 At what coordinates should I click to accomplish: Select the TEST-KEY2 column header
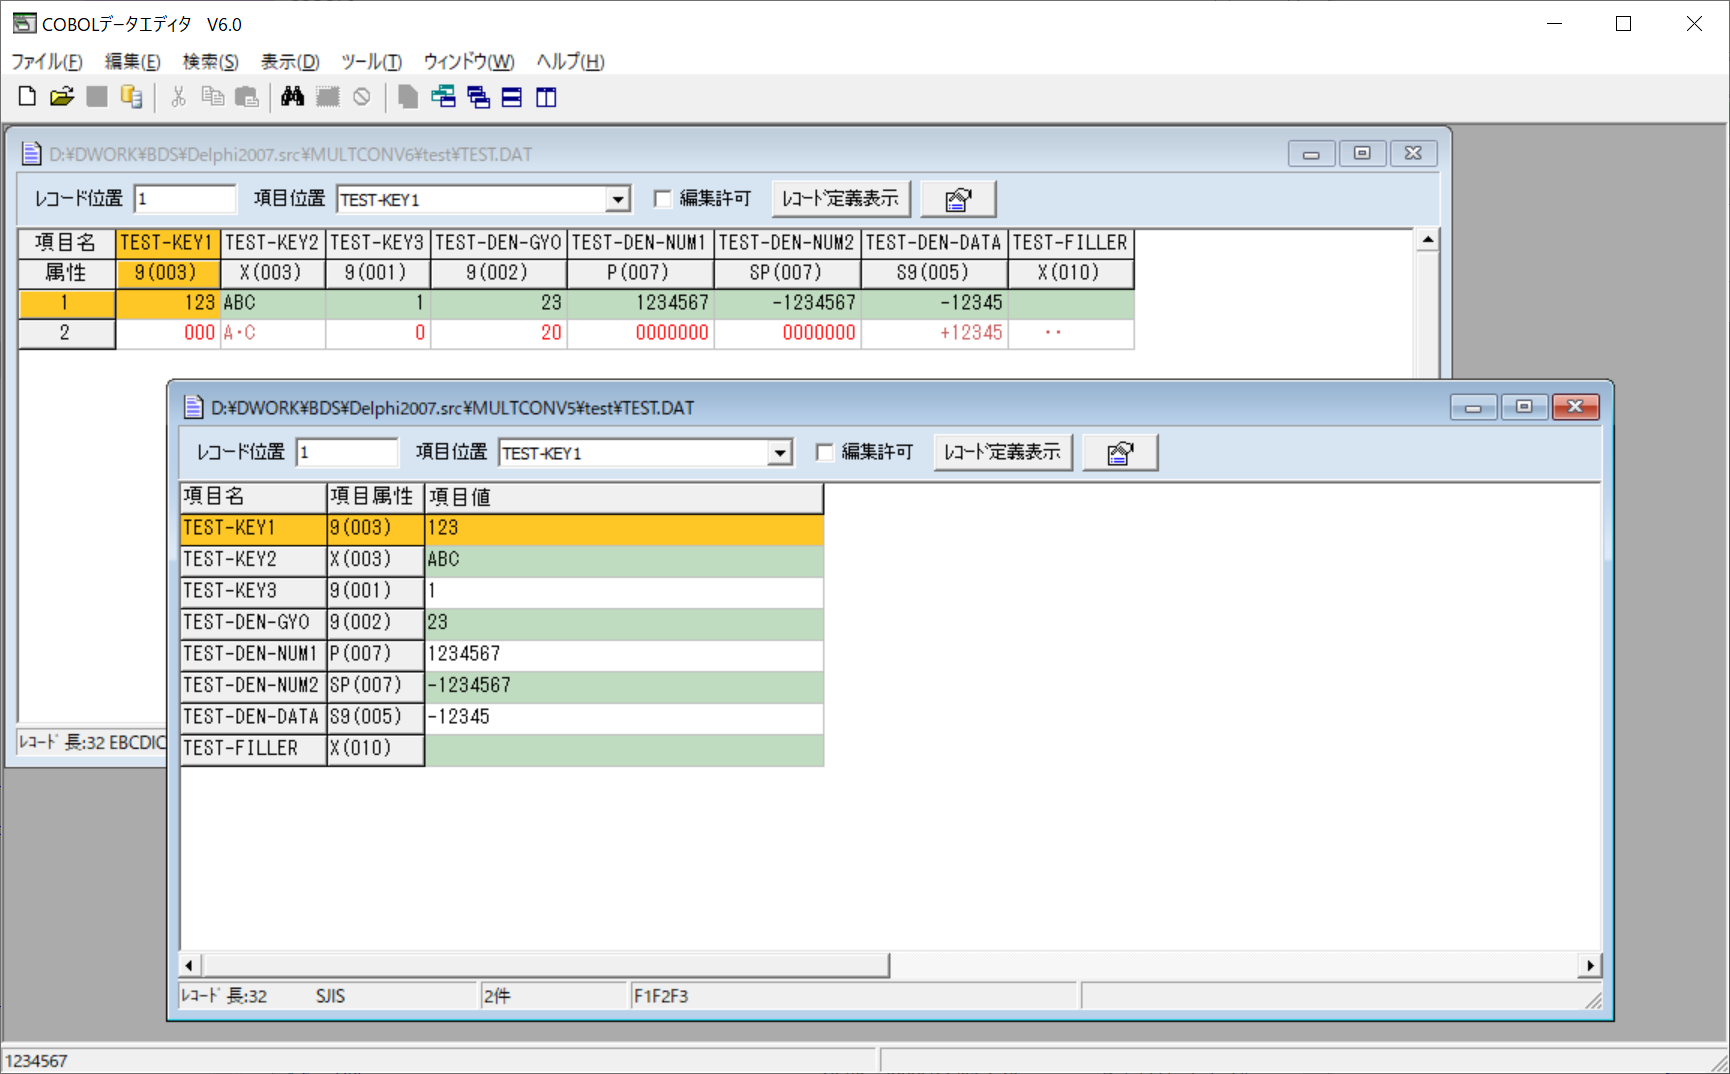coord(272,243)
